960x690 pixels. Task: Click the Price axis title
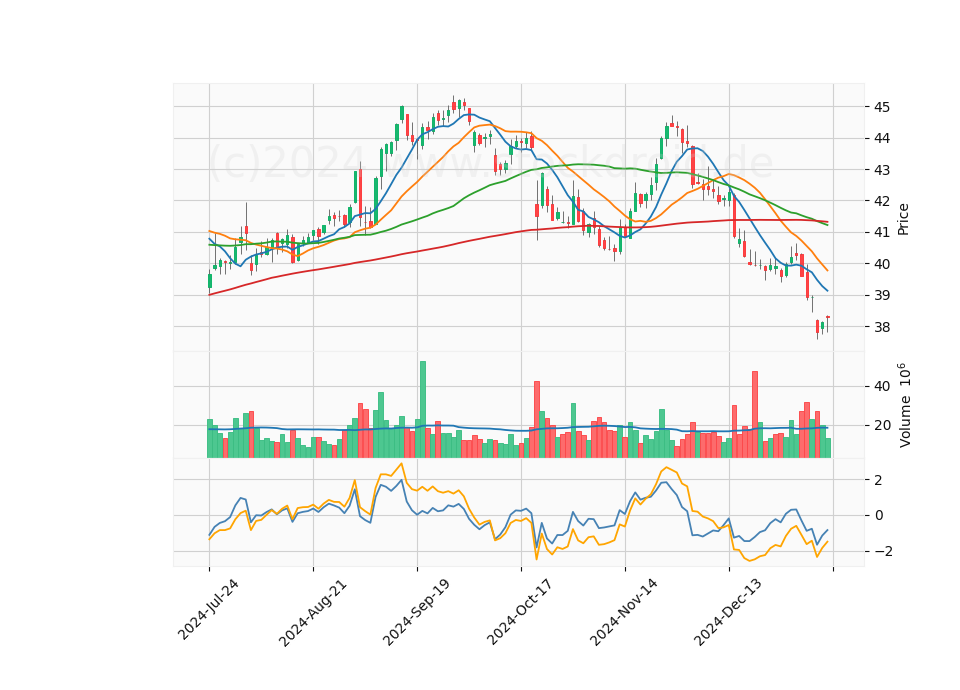coord(903,219)
